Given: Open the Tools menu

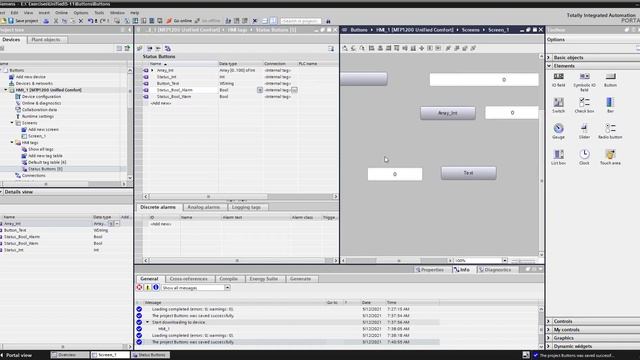Looking at the screenshot, I should point(99,13).
